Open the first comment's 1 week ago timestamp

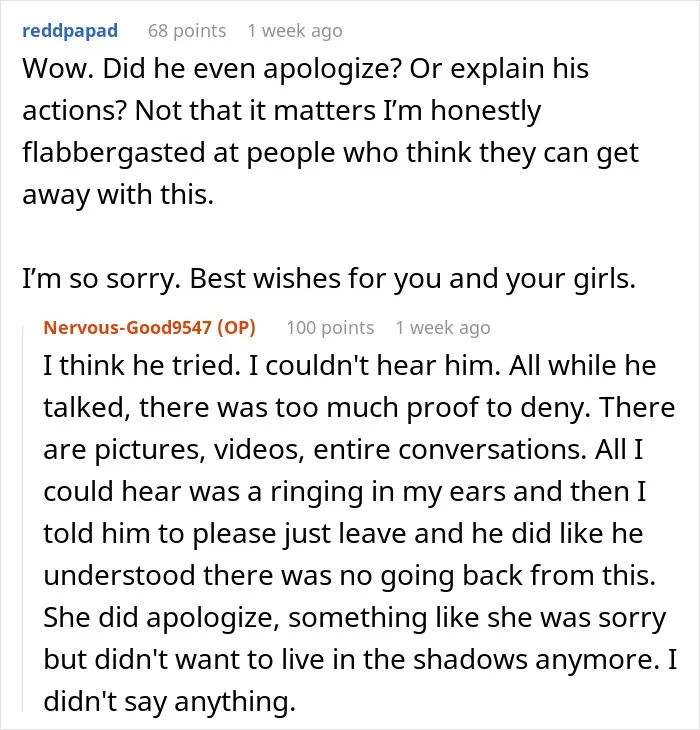[295, 31]
